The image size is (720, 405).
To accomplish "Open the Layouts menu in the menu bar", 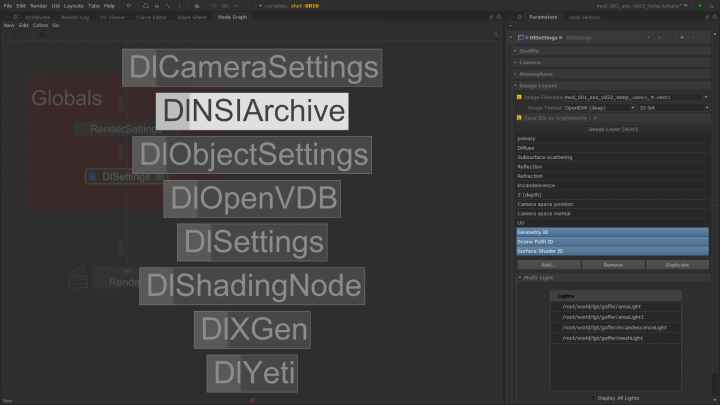I will pyautogui.click(x=74, y=5).
